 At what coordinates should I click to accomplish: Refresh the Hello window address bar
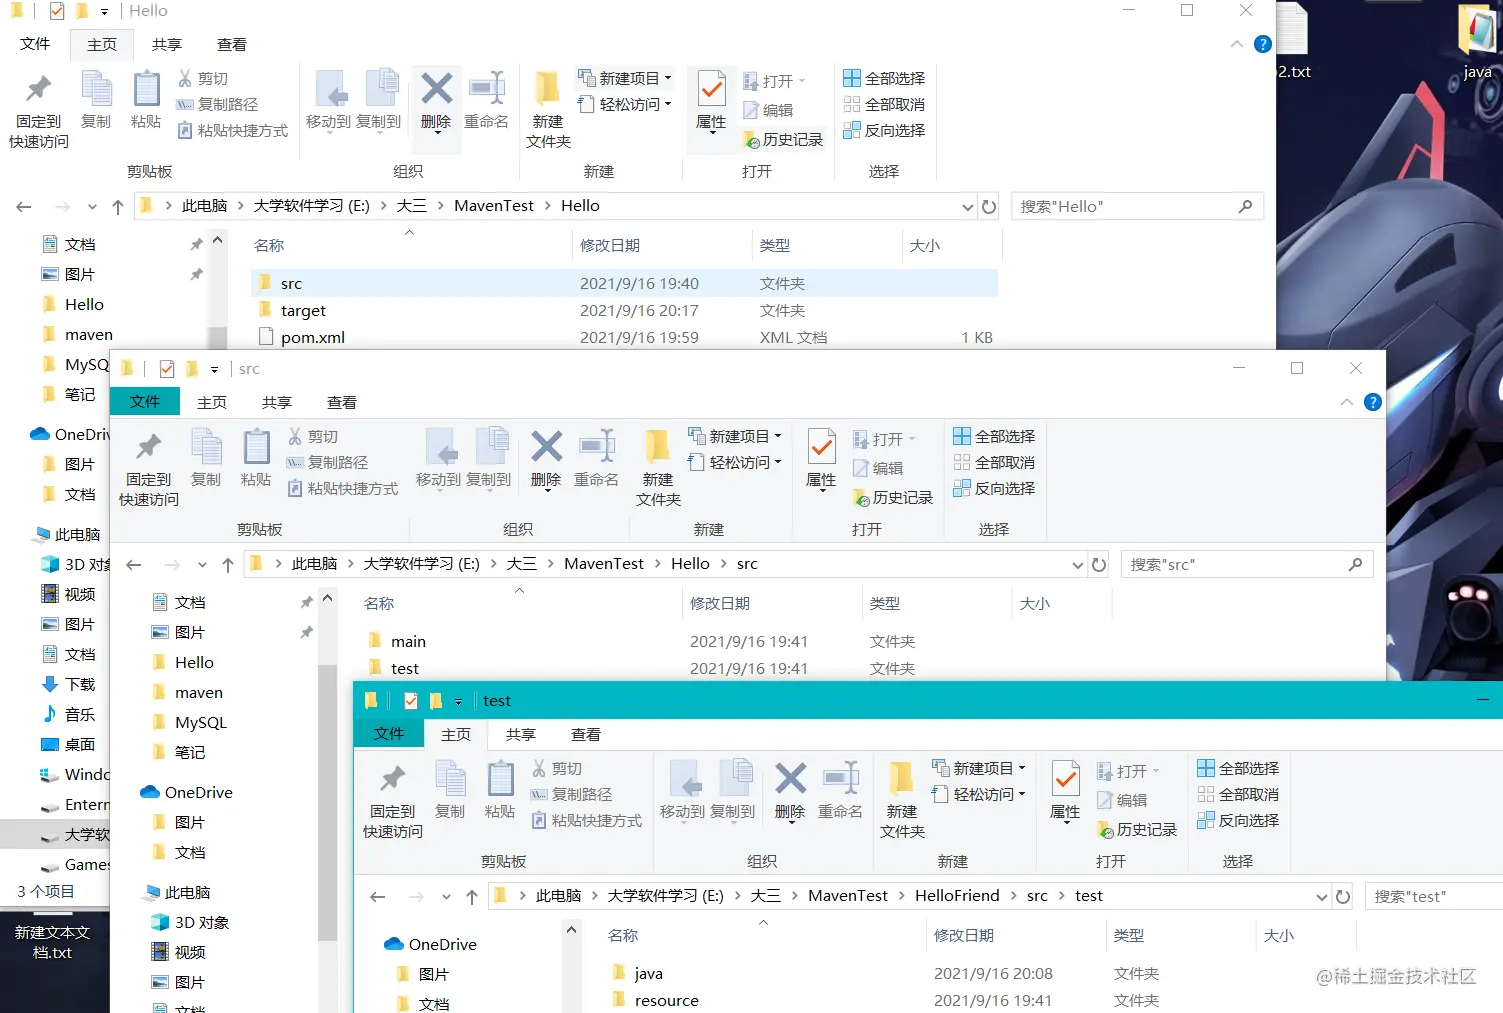989,206
